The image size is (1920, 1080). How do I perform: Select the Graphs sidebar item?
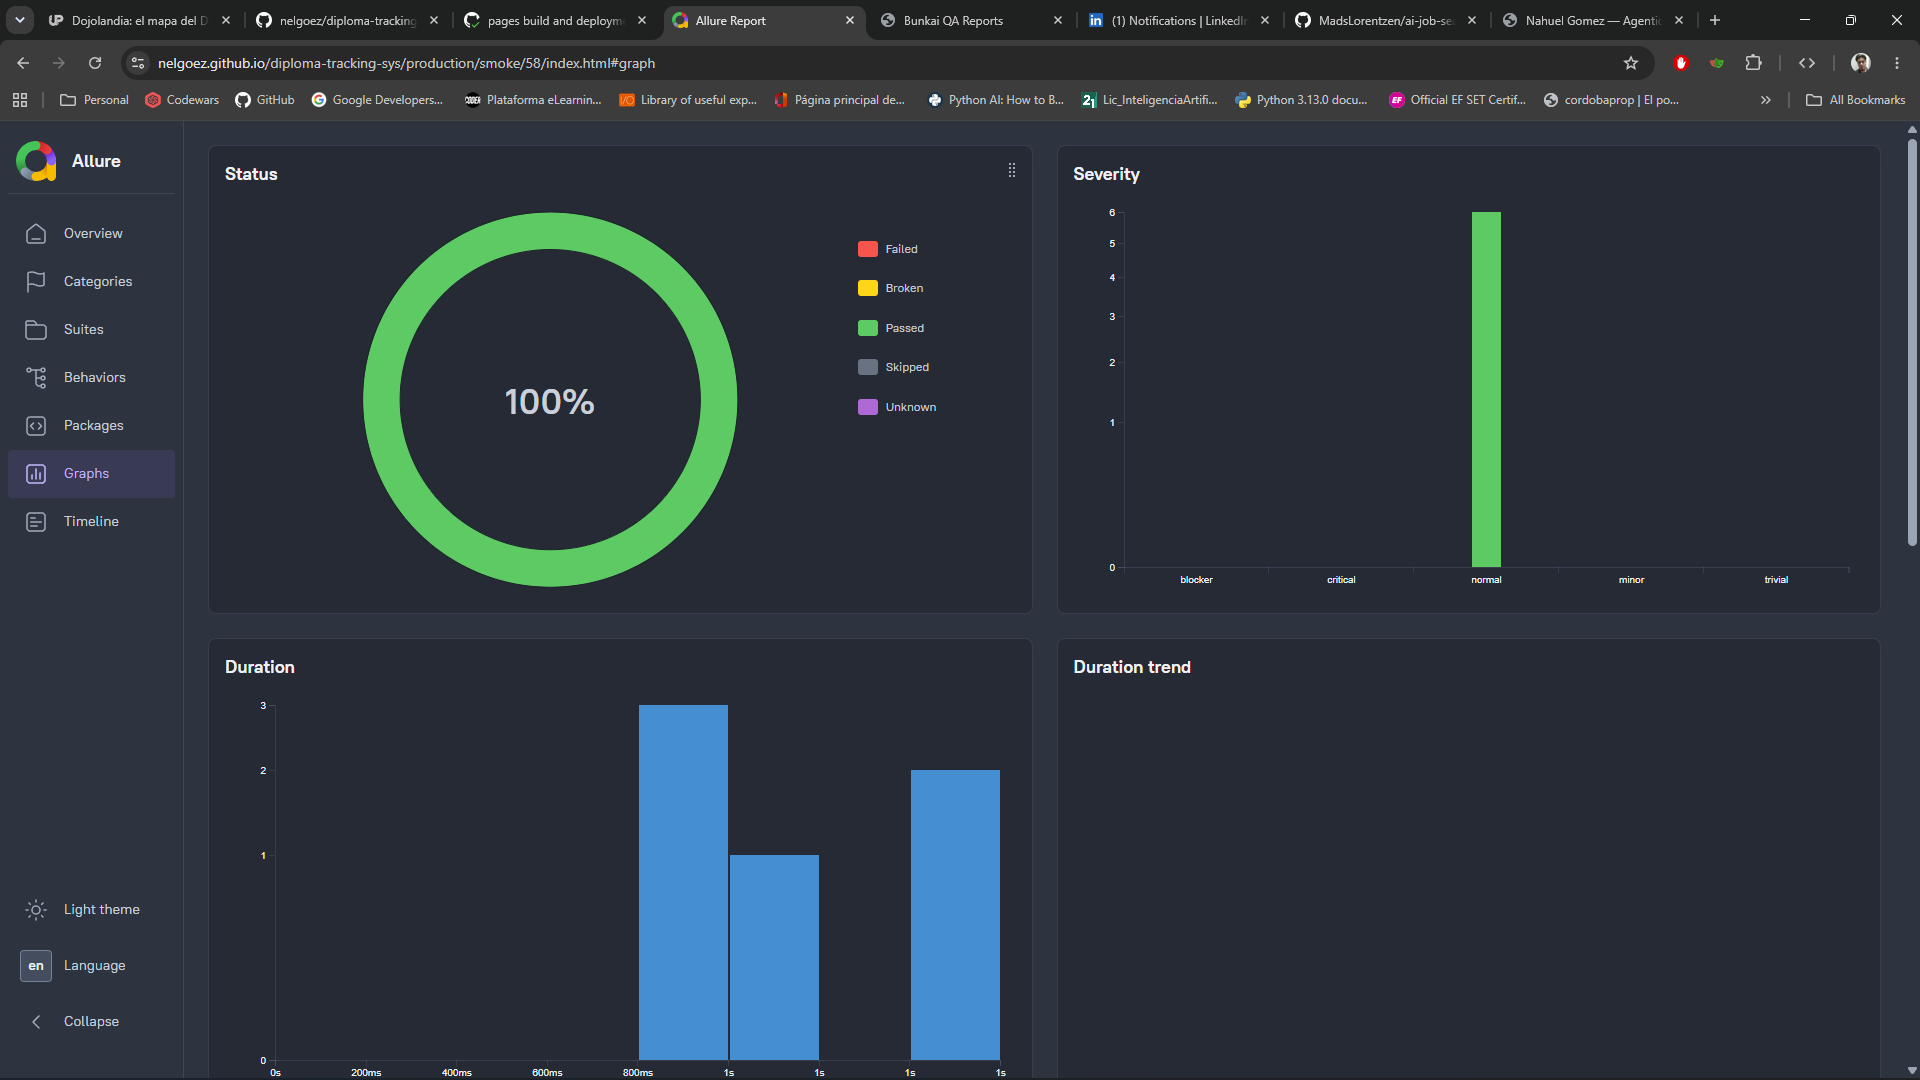pos(91,473)
